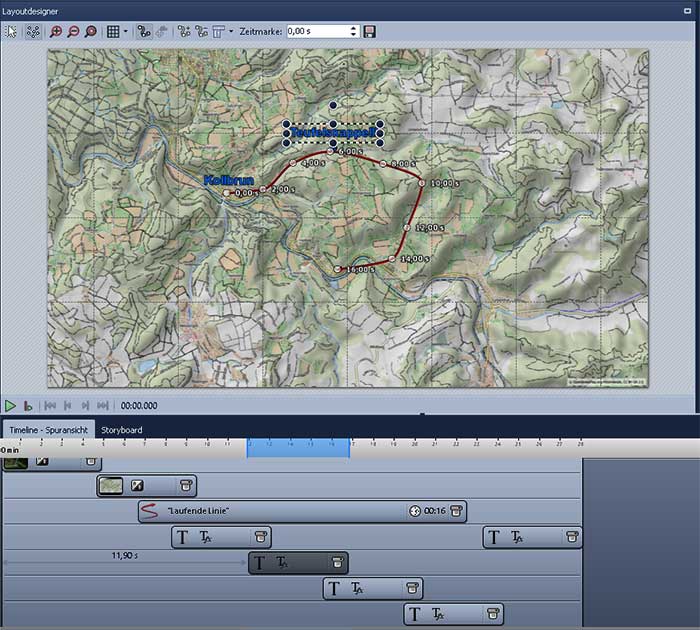Toggle the linked motion path button

(143, 31)
